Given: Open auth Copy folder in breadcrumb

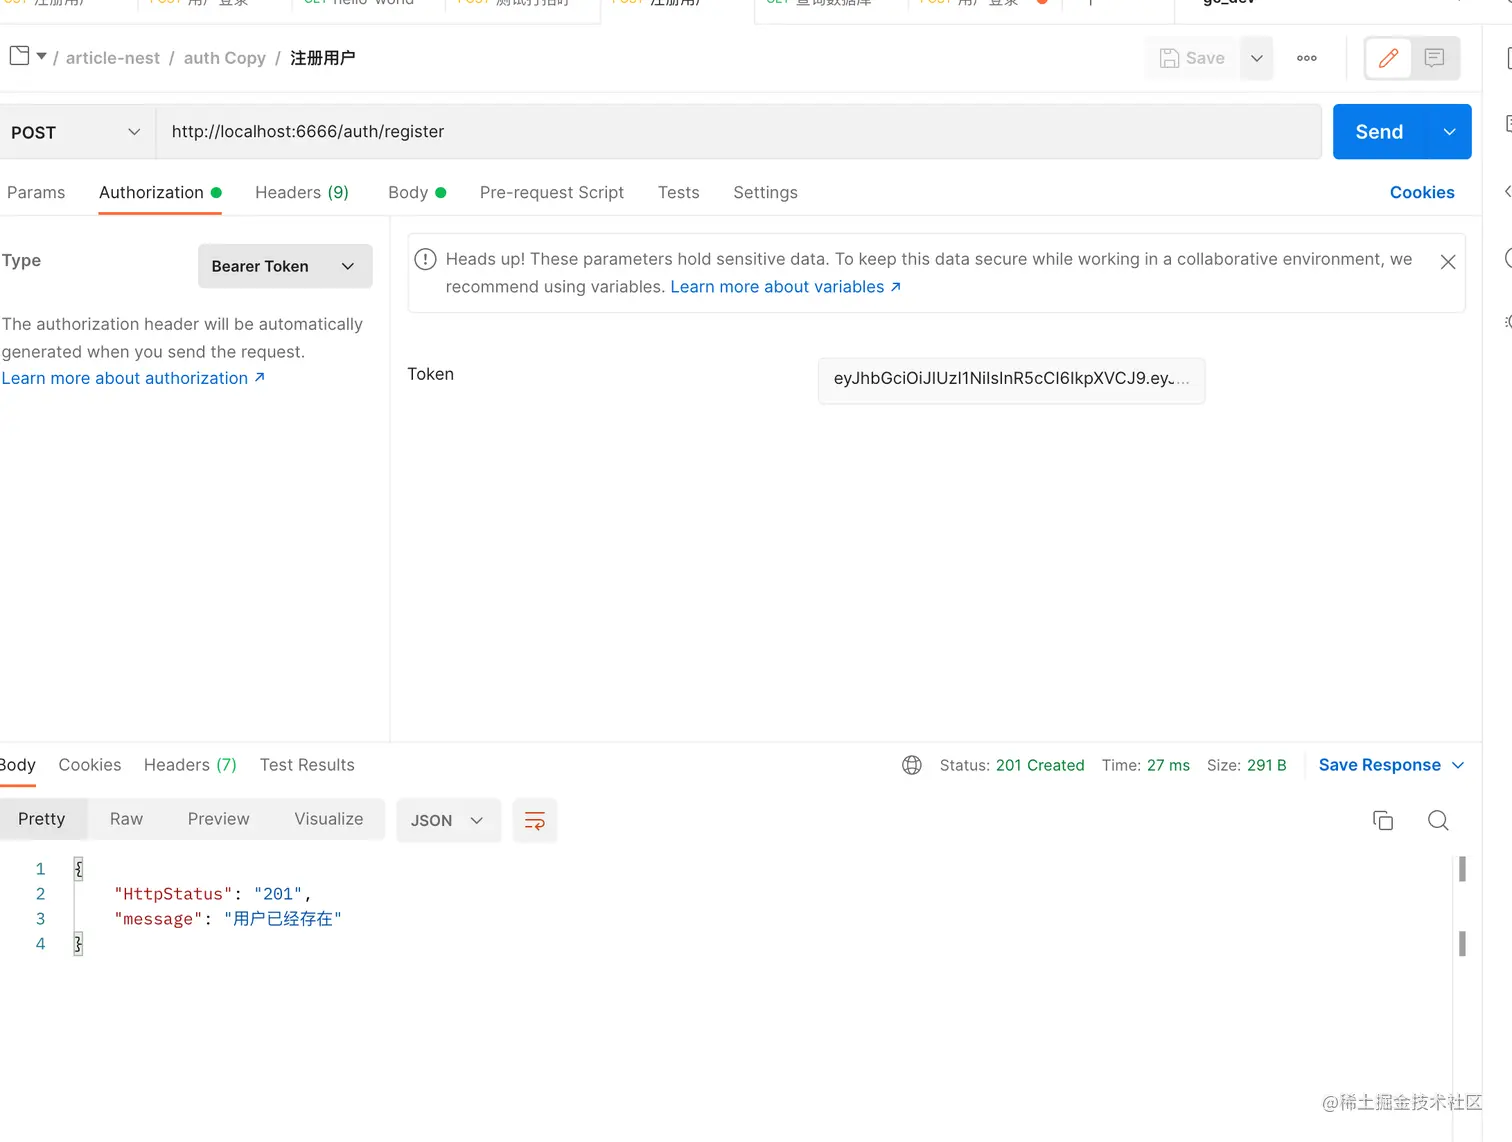Looking at the screenshot, I should point(224,58).
